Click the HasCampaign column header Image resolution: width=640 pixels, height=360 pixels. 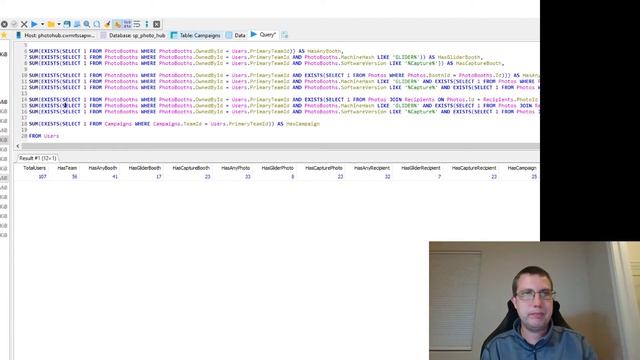pos(522,168)
